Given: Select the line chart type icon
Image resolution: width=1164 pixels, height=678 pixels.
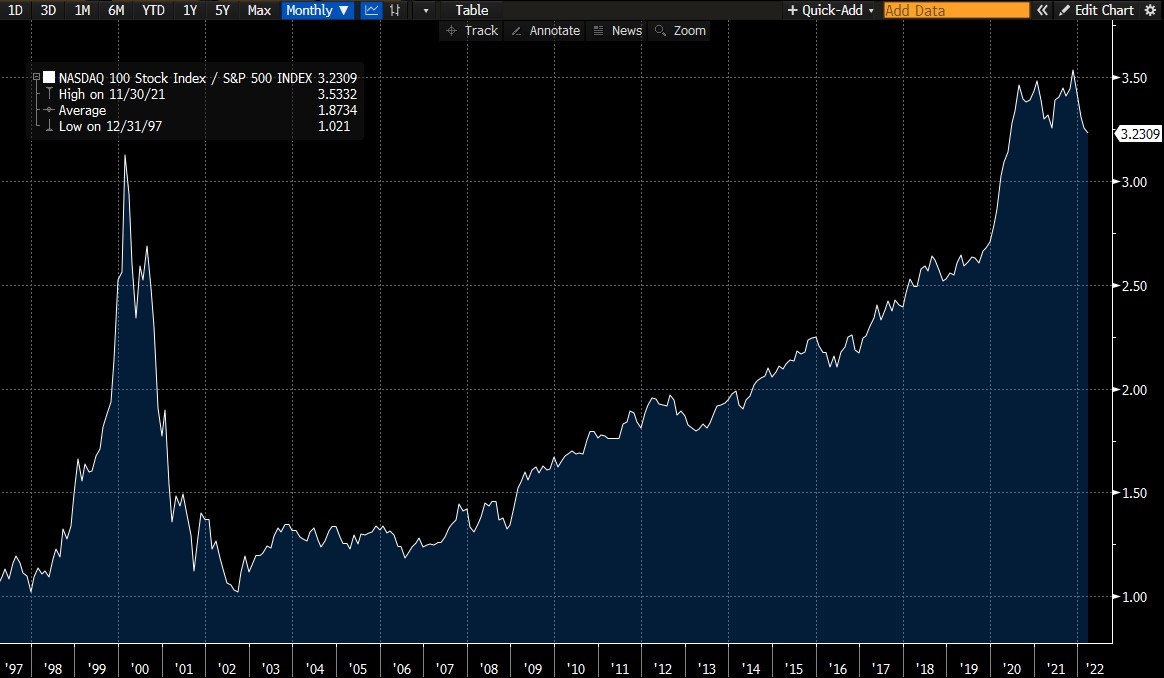Looking at the screenshot, I should click(x=371, y=10).
